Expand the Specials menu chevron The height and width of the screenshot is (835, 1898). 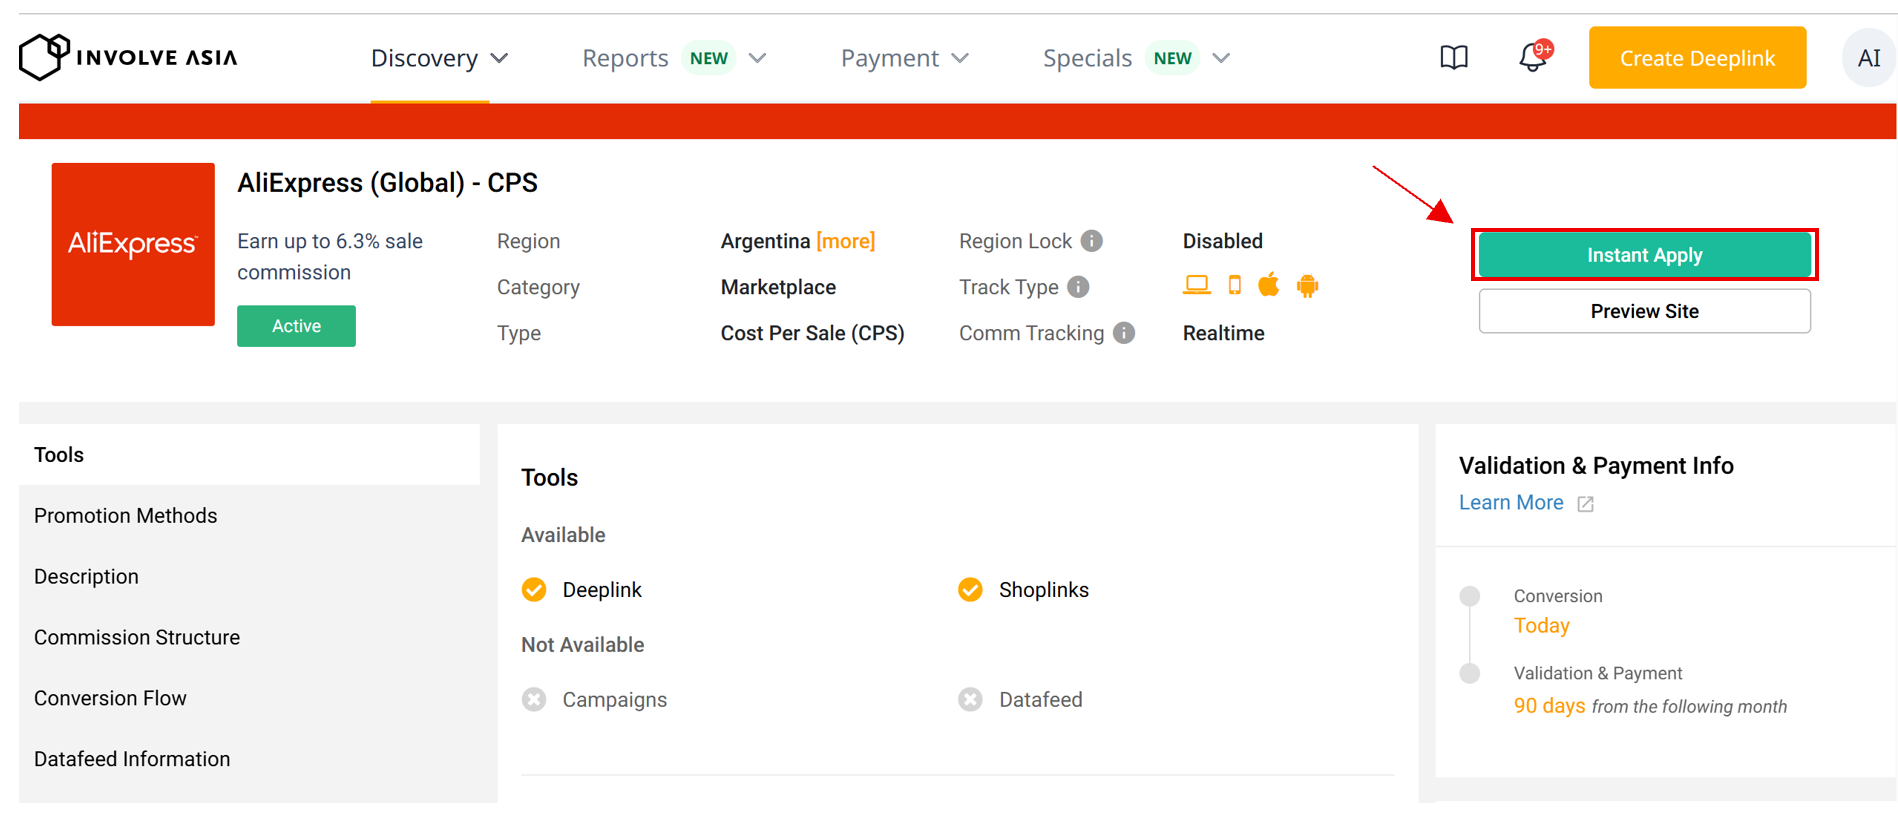[x=1221, y=58]
